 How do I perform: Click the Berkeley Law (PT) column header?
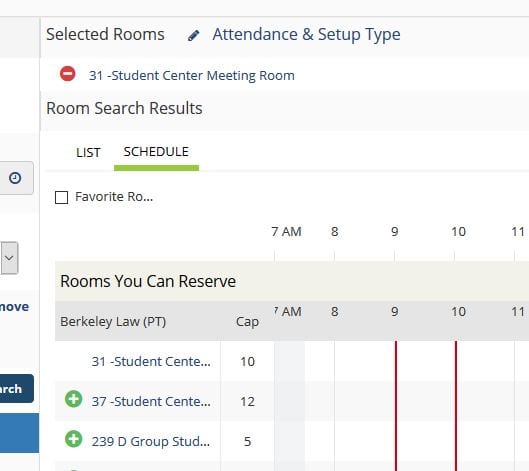[x=113, y=321]
